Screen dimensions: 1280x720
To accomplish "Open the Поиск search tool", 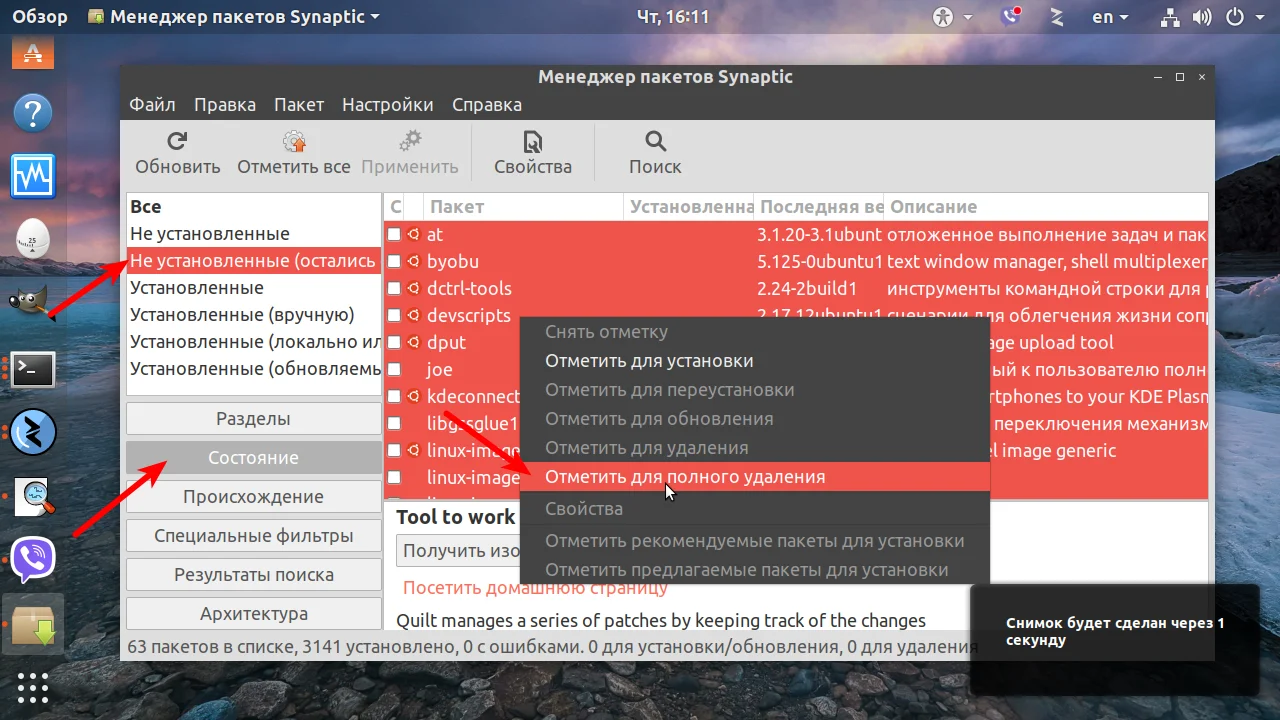I will point(655,153).
